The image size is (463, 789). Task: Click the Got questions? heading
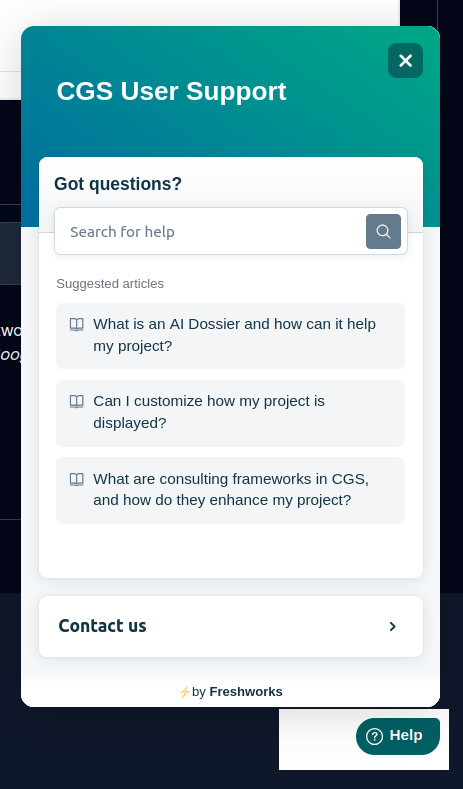click(118, 184)
